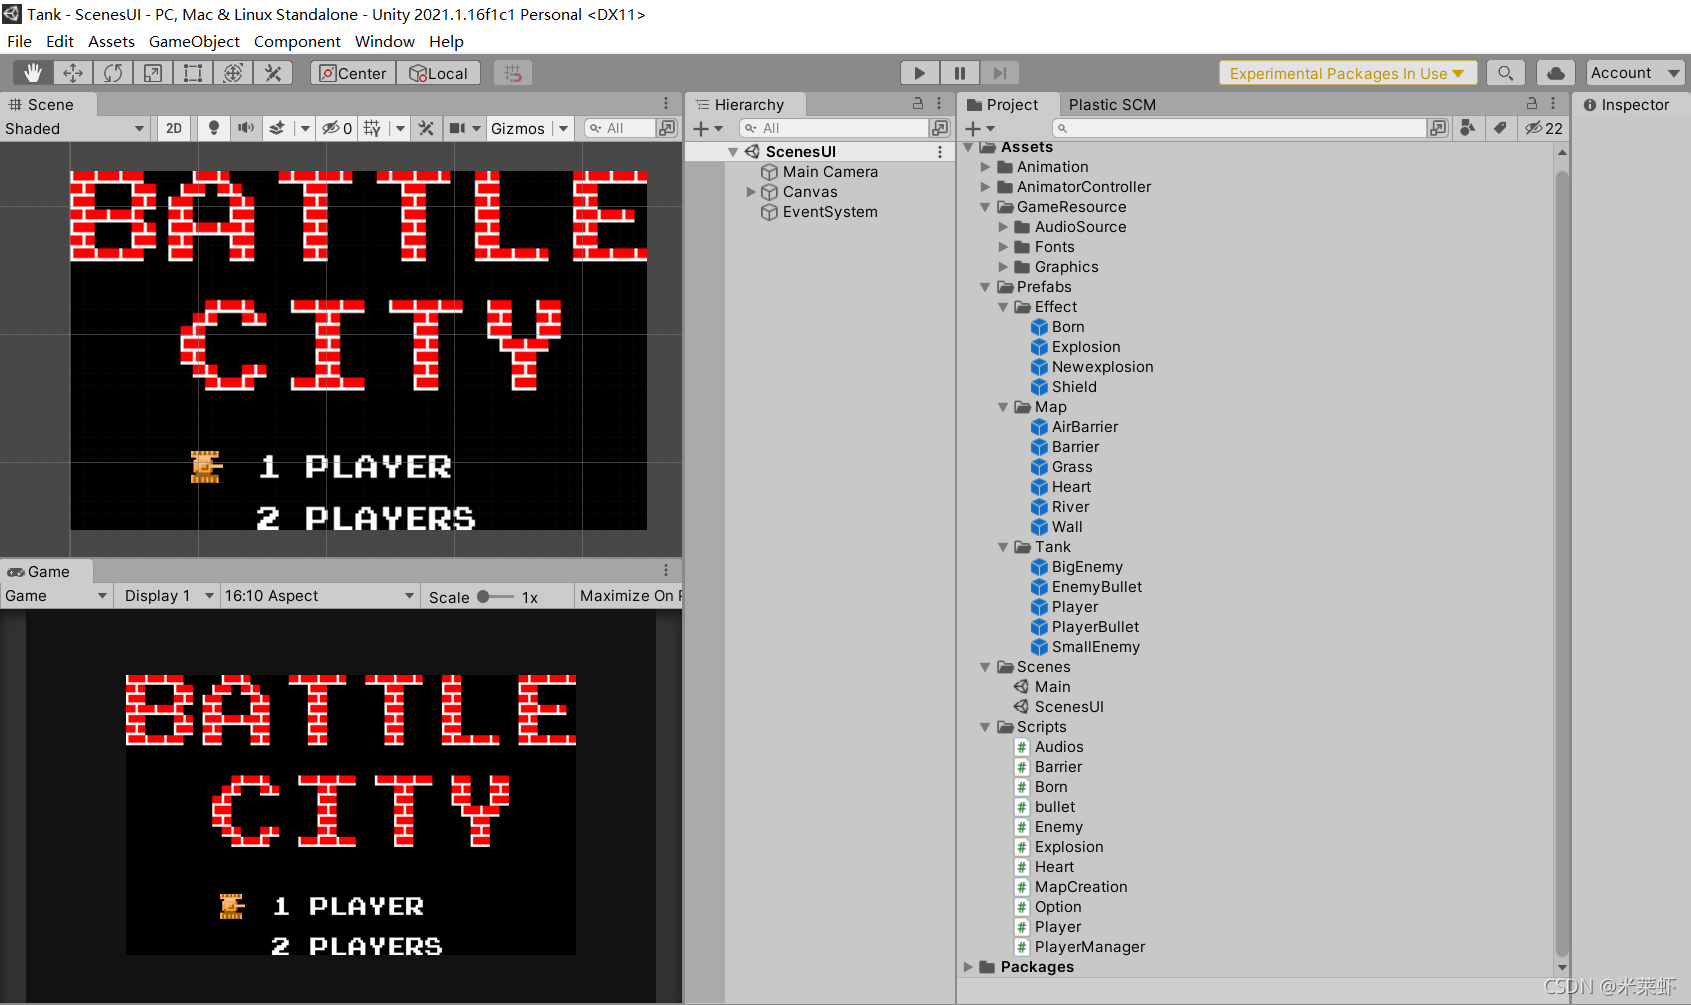
Task: Open the global search magnifier icon
Action: (1505, 73)
